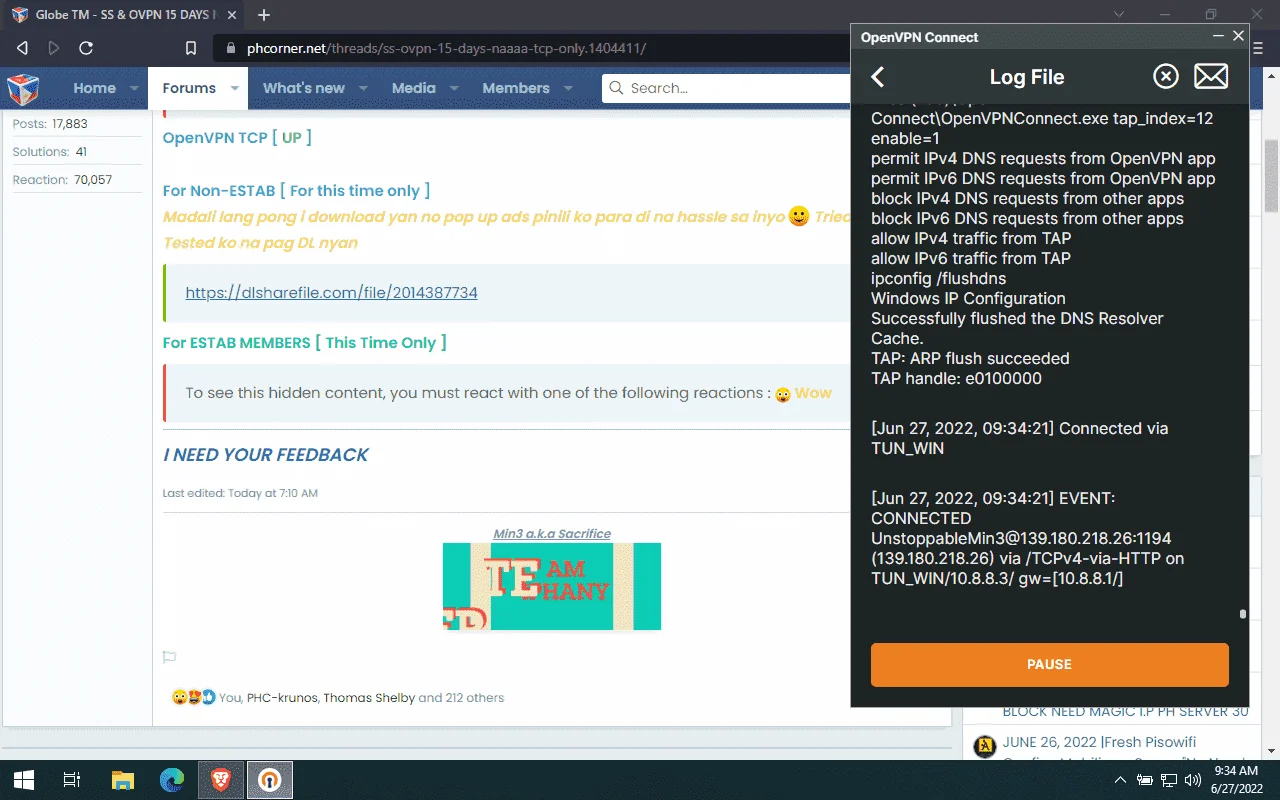
Task: Expand the Home dropdown arrow
Action: (x=134, y=88)
